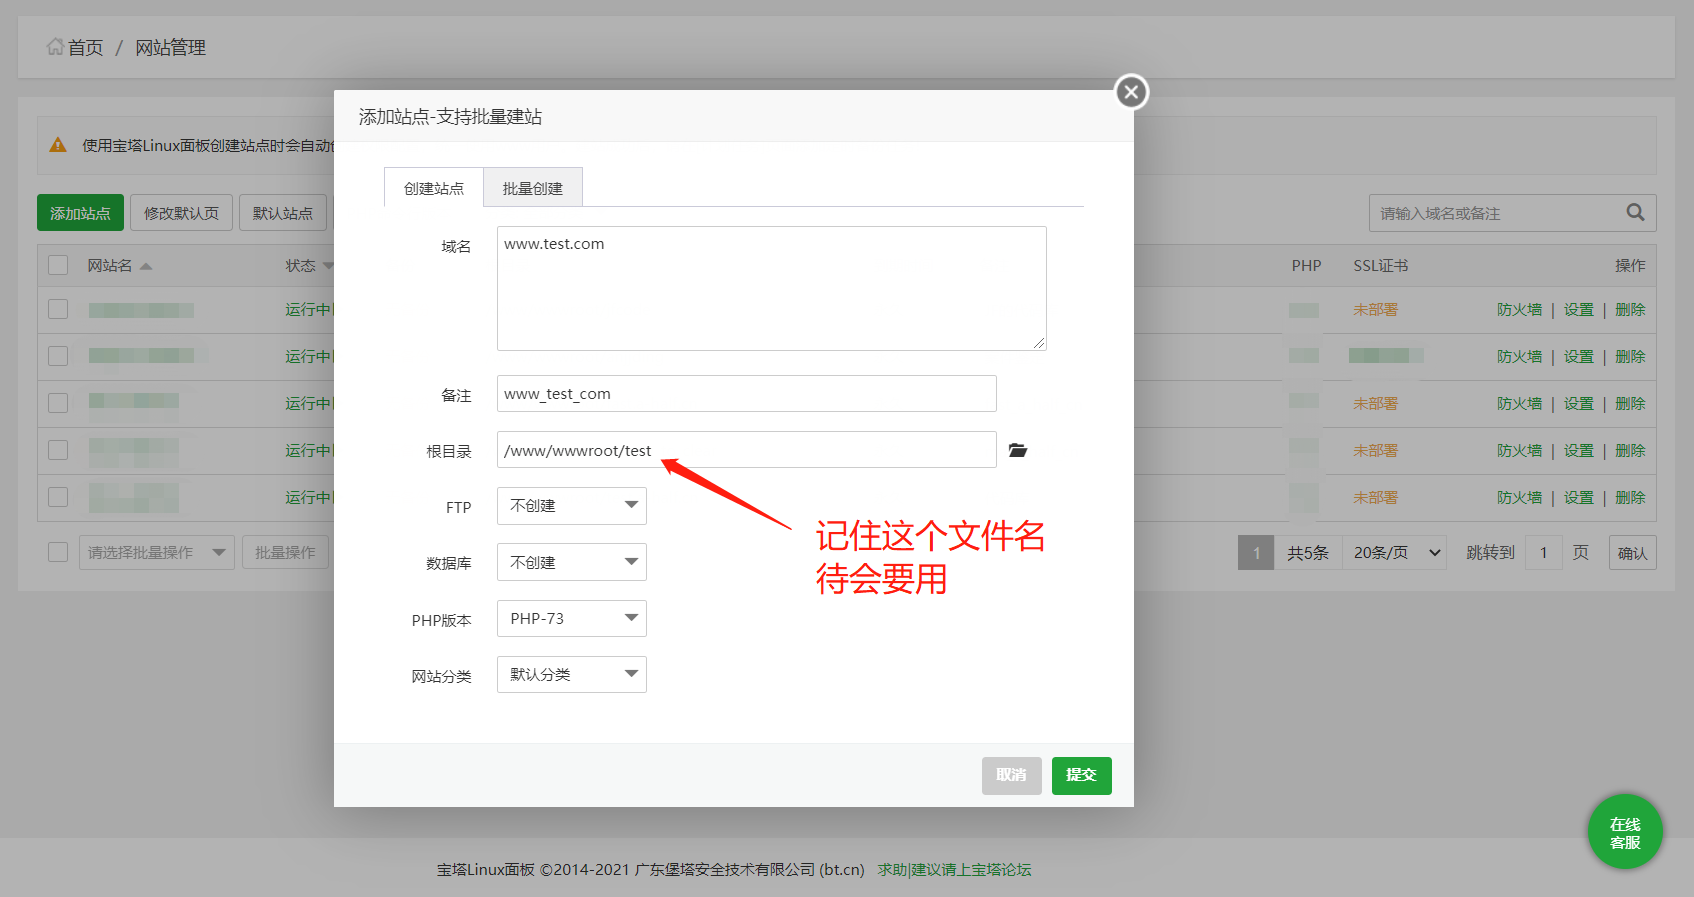Click the 批量操作 button
The width and height of the screenshot is (1694, 897).
pyautogui.click(x=285, y=552)
